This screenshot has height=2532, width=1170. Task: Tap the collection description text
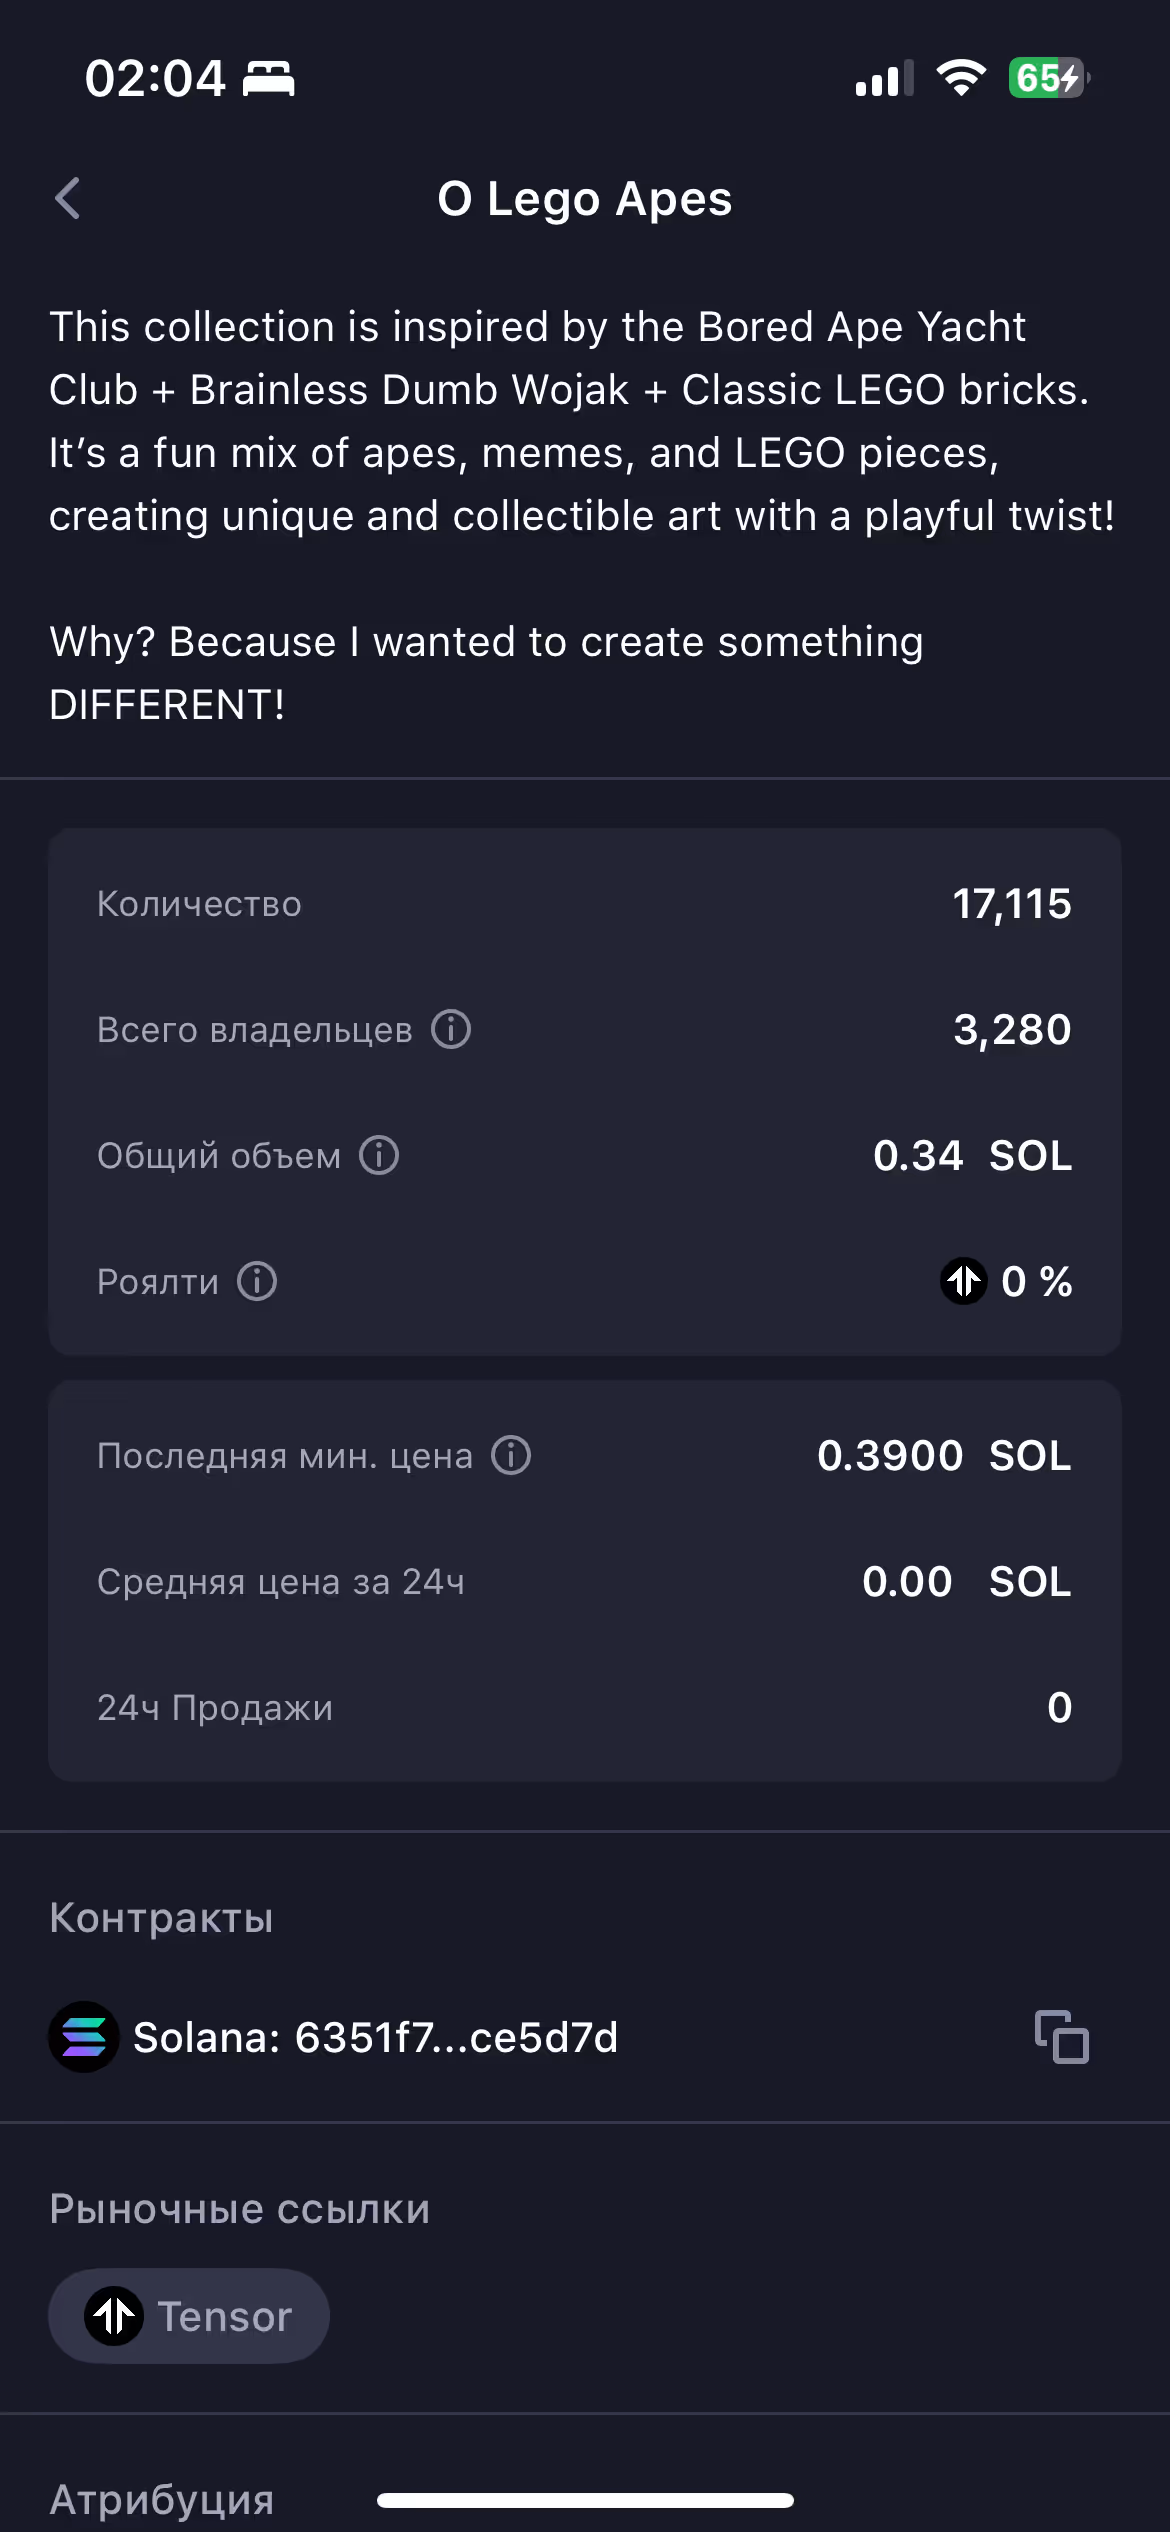(582, 516)
